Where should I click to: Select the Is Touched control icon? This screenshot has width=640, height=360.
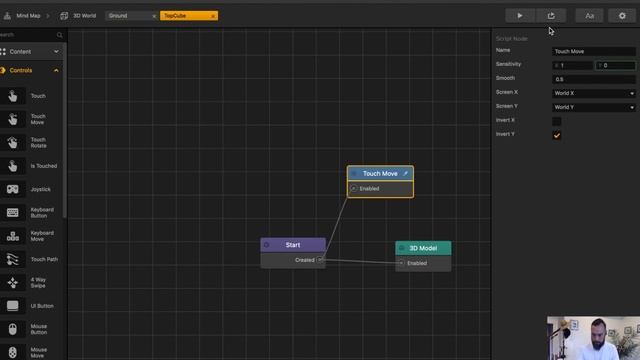[13, 166]
